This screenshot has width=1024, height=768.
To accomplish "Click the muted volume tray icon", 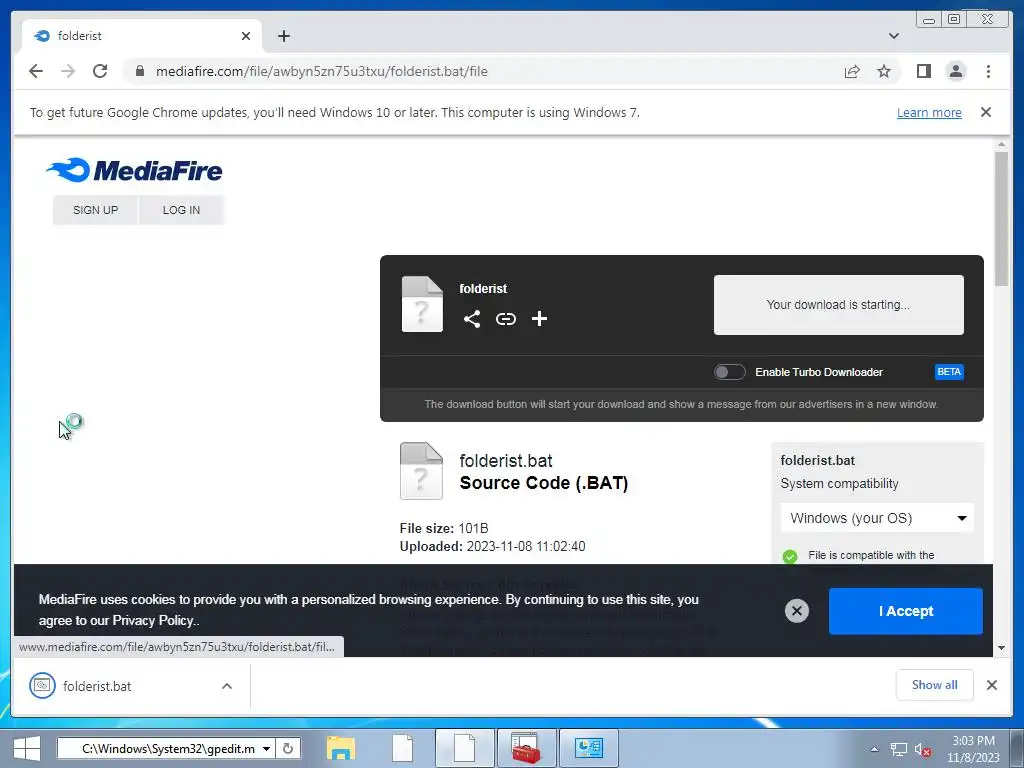I will [x=922, y=750].
